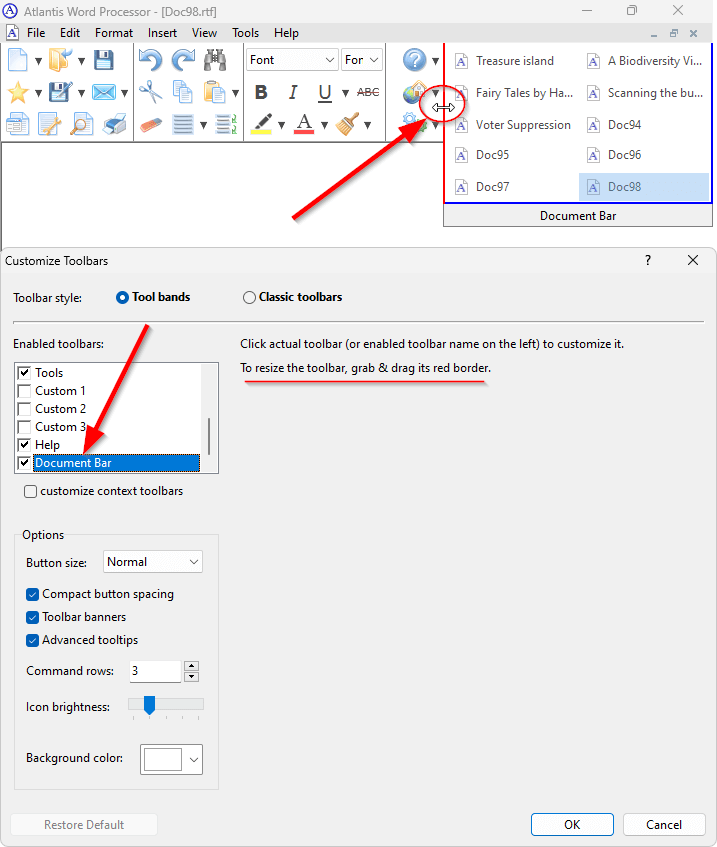Click the Cancel button
Screen dimensions: 717x847
click(664, 825)
